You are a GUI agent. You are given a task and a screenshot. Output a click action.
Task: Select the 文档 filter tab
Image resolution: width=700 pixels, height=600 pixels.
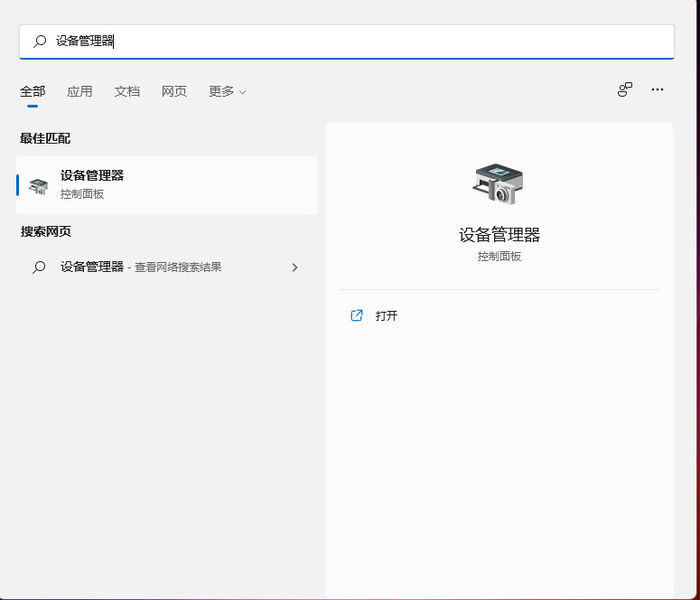point(127,91)
